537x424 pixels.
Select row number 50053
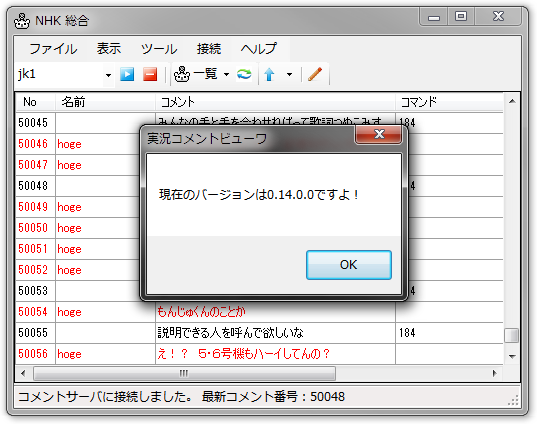point(33,291)
